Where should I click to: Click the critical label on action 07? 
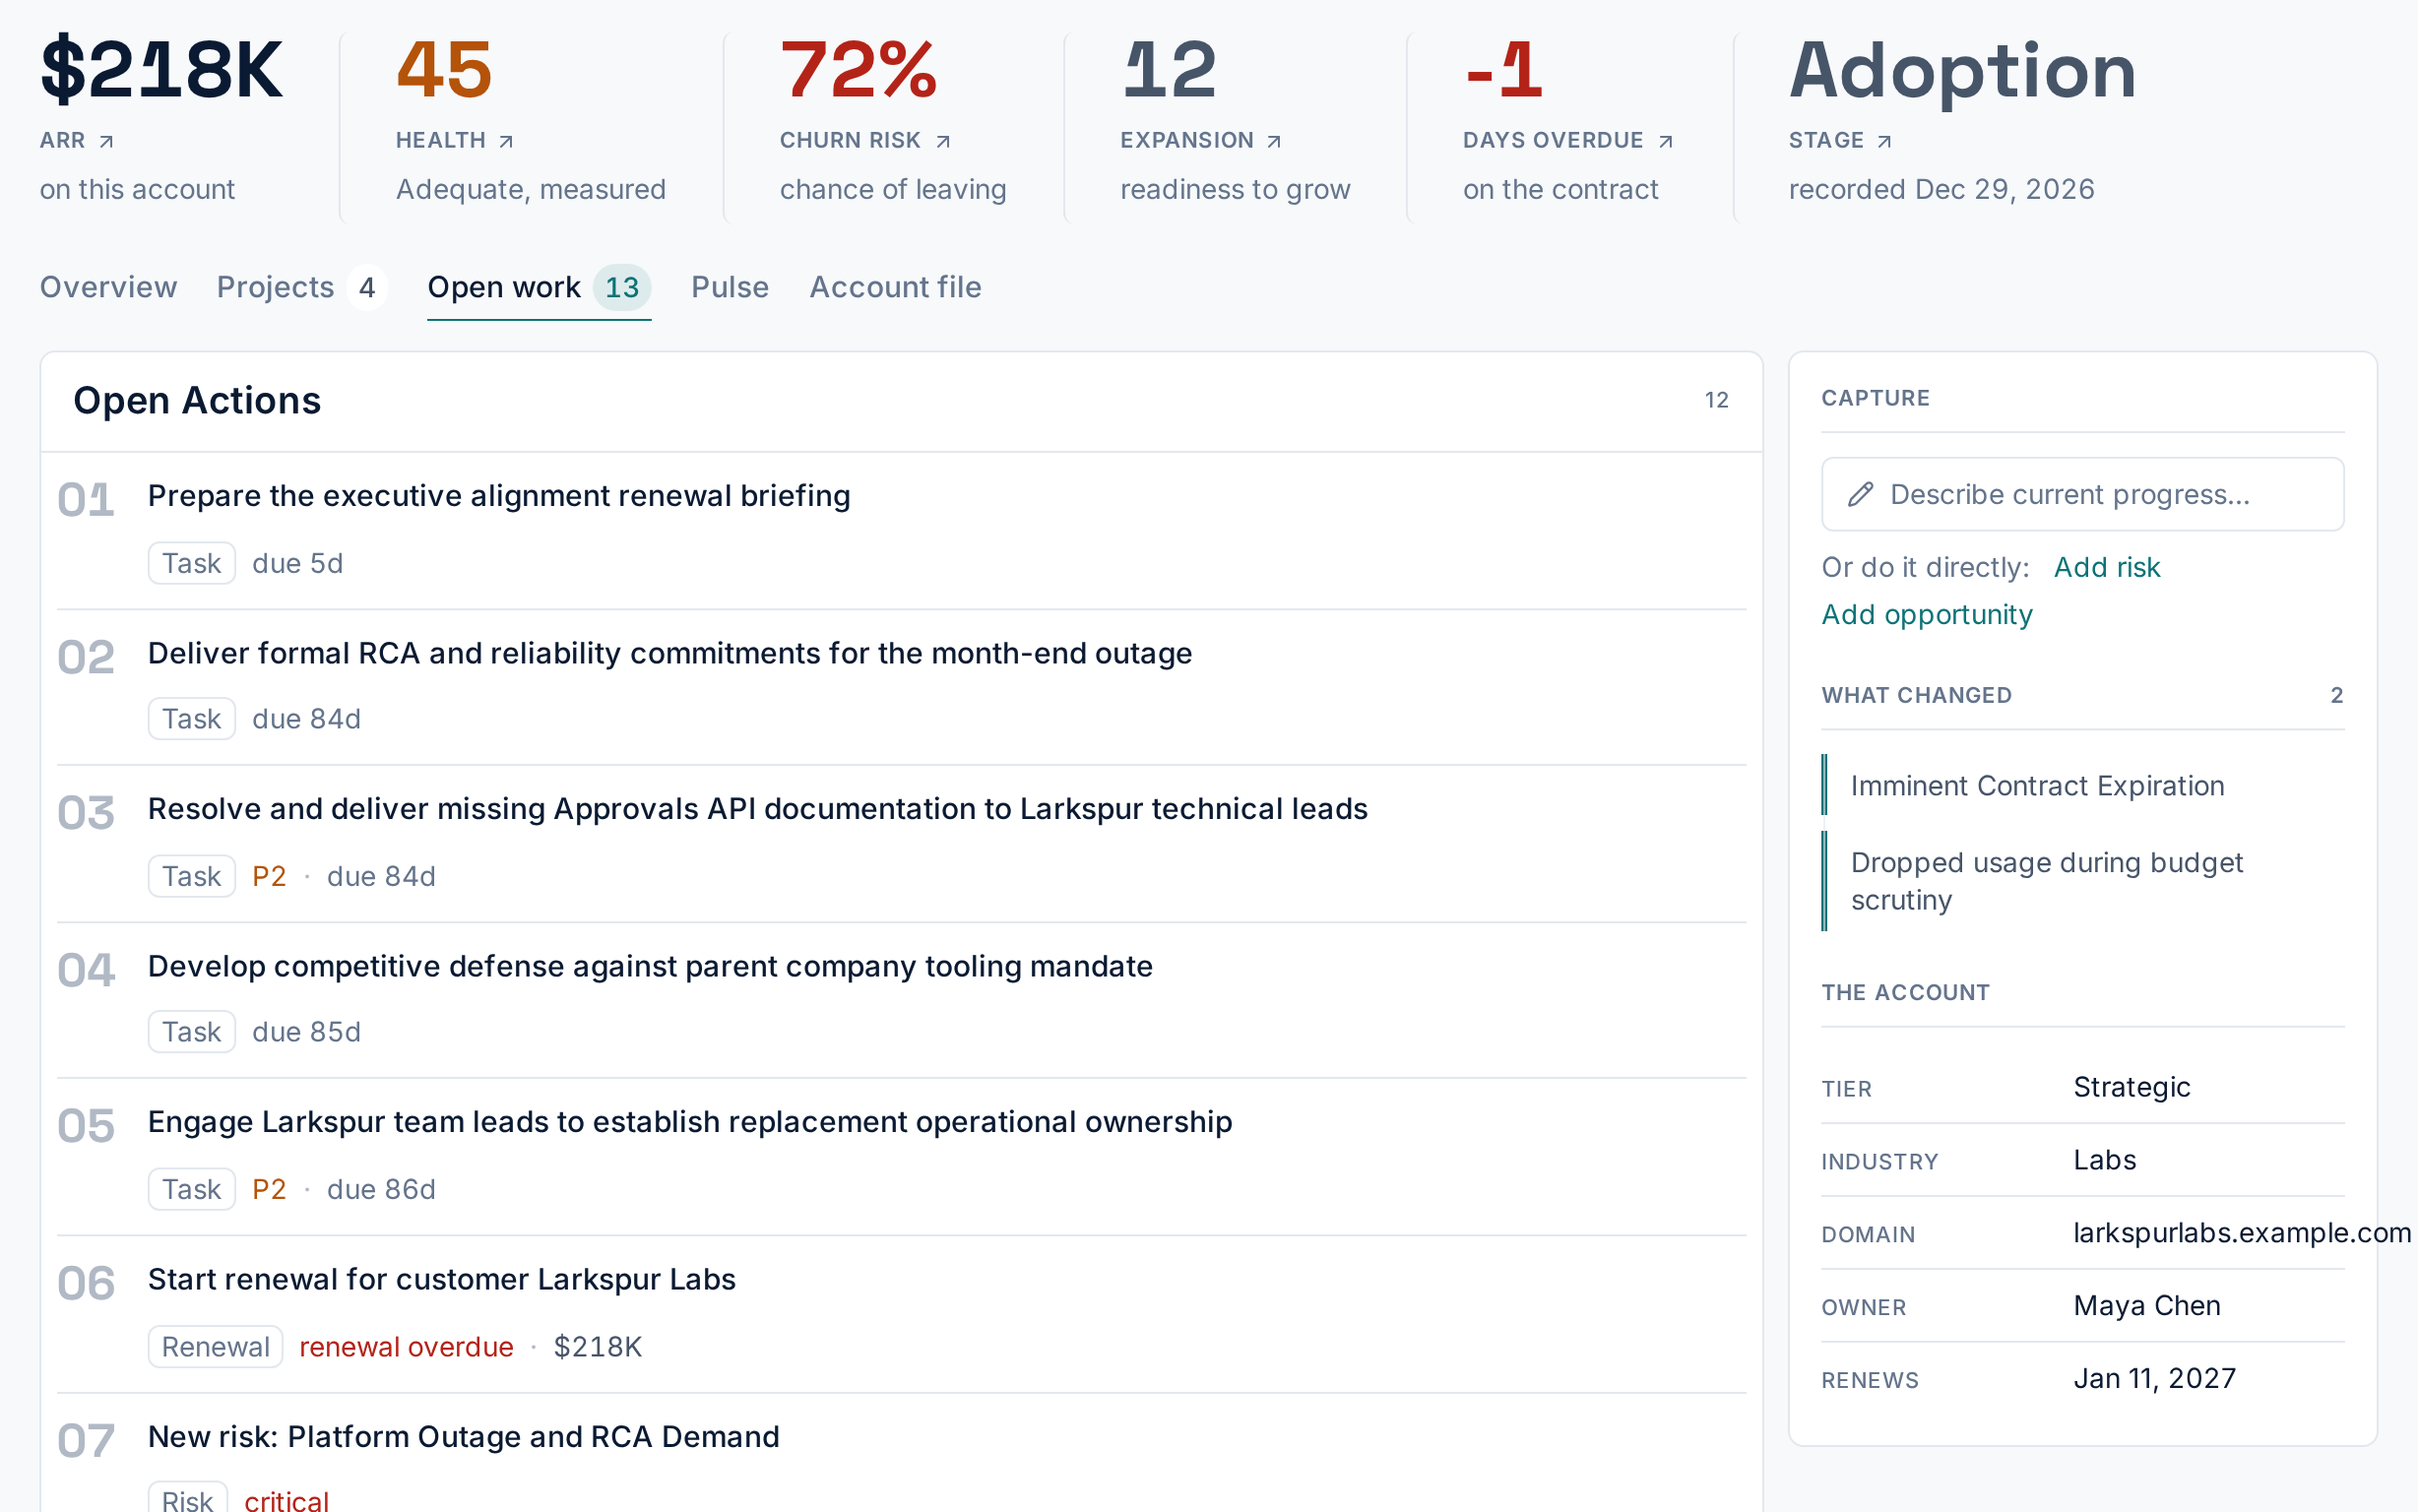[286, 1500]
